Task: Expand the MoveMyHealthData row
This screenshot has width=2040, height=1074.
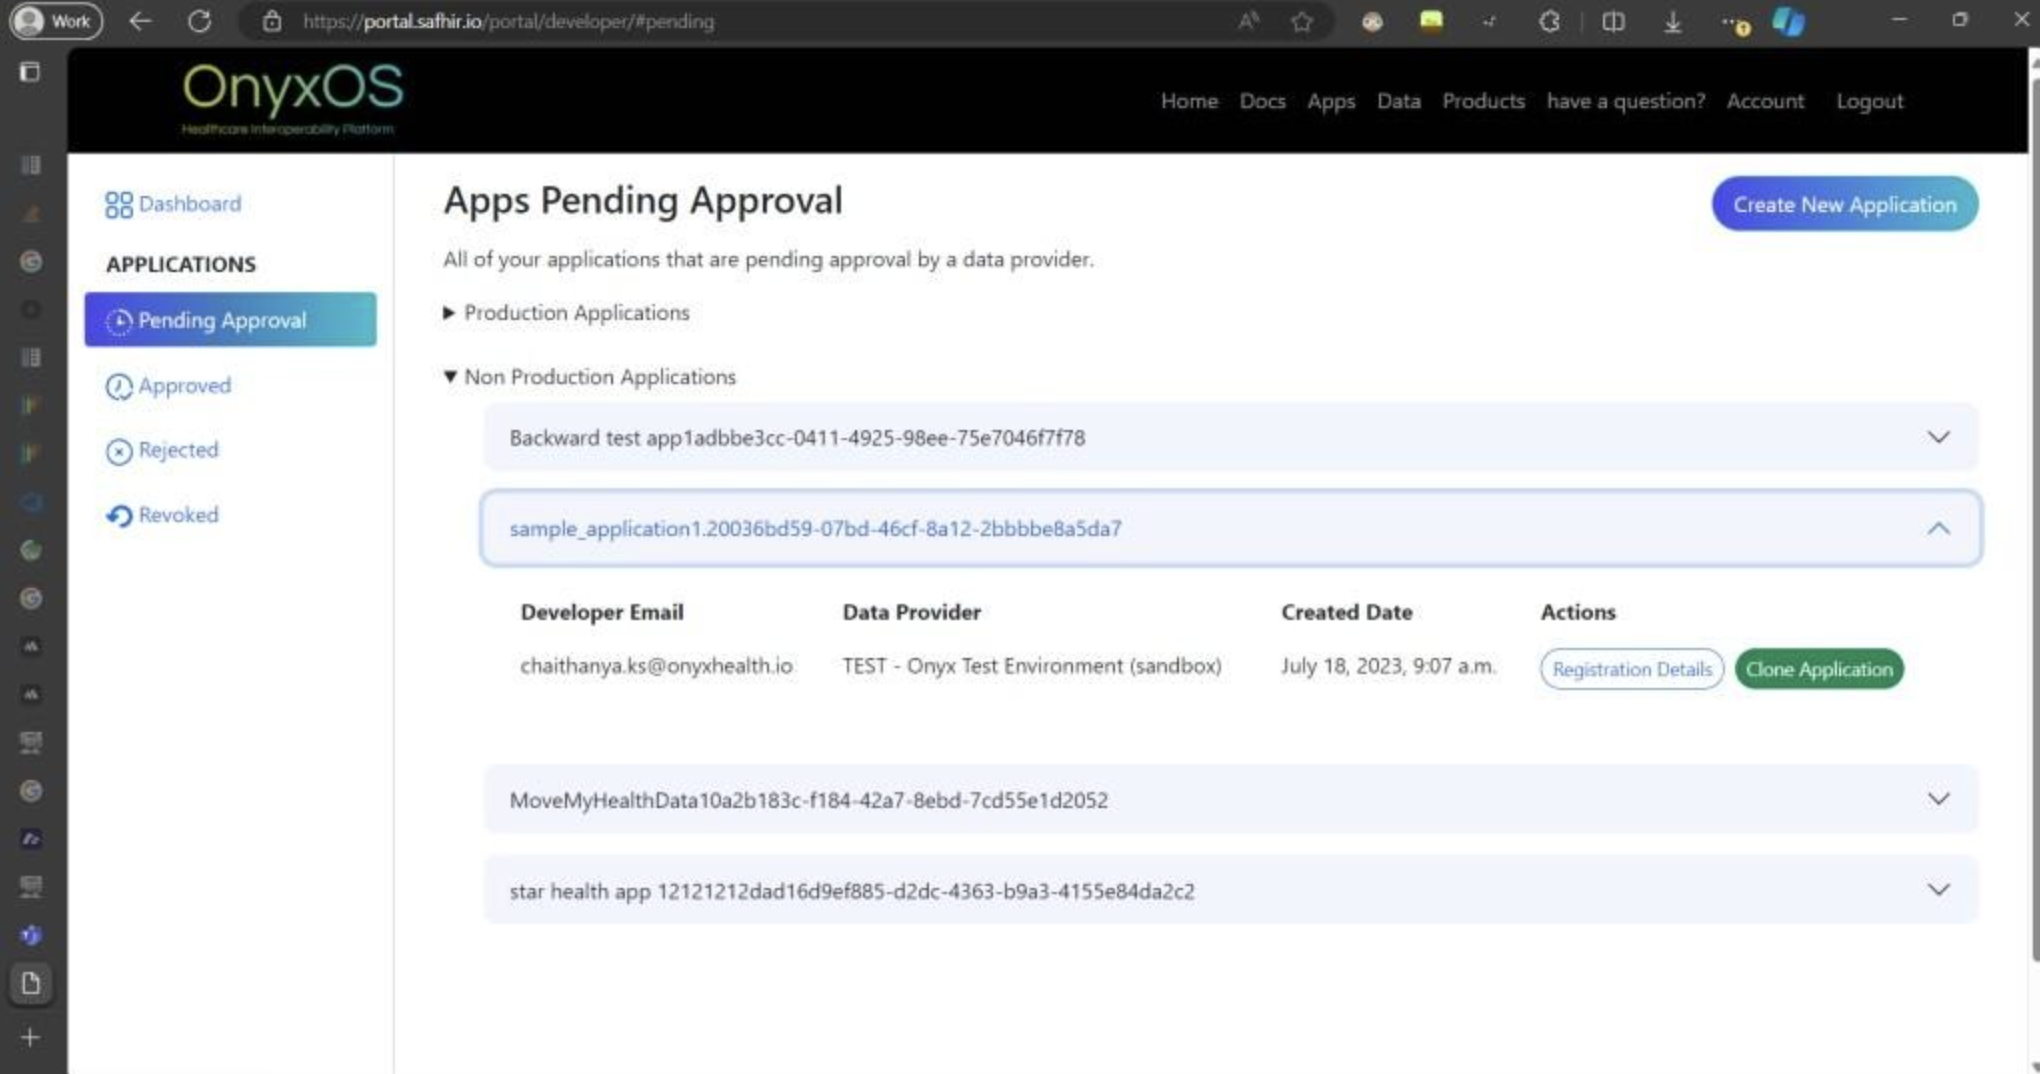Action: 1938,799
